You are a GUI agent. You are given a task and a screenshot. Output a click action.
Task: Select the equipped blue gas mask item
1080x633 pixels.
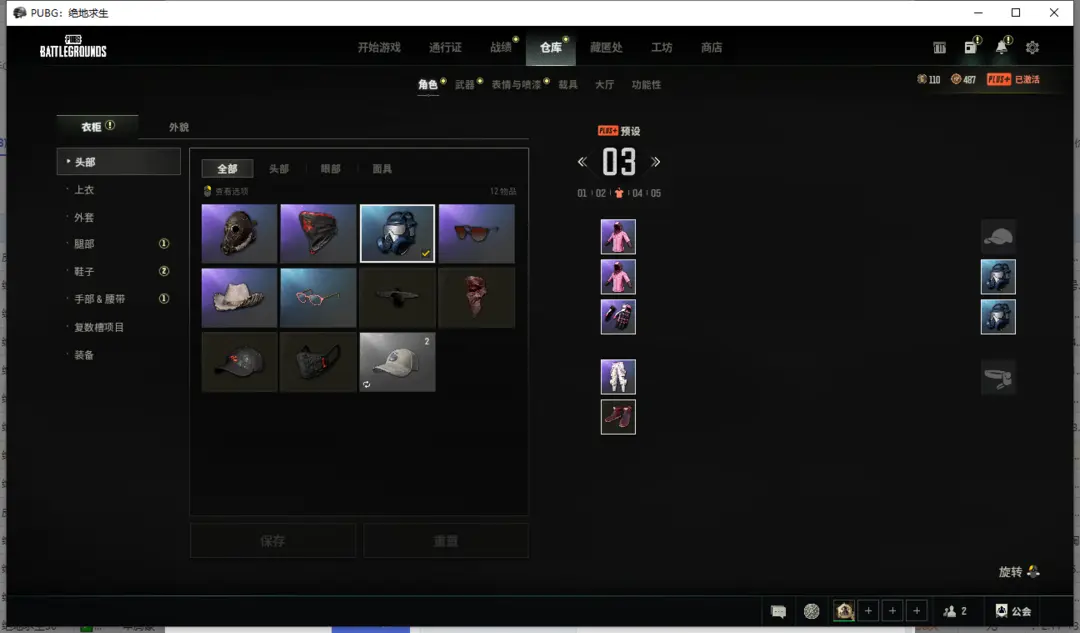coord(397,234)
